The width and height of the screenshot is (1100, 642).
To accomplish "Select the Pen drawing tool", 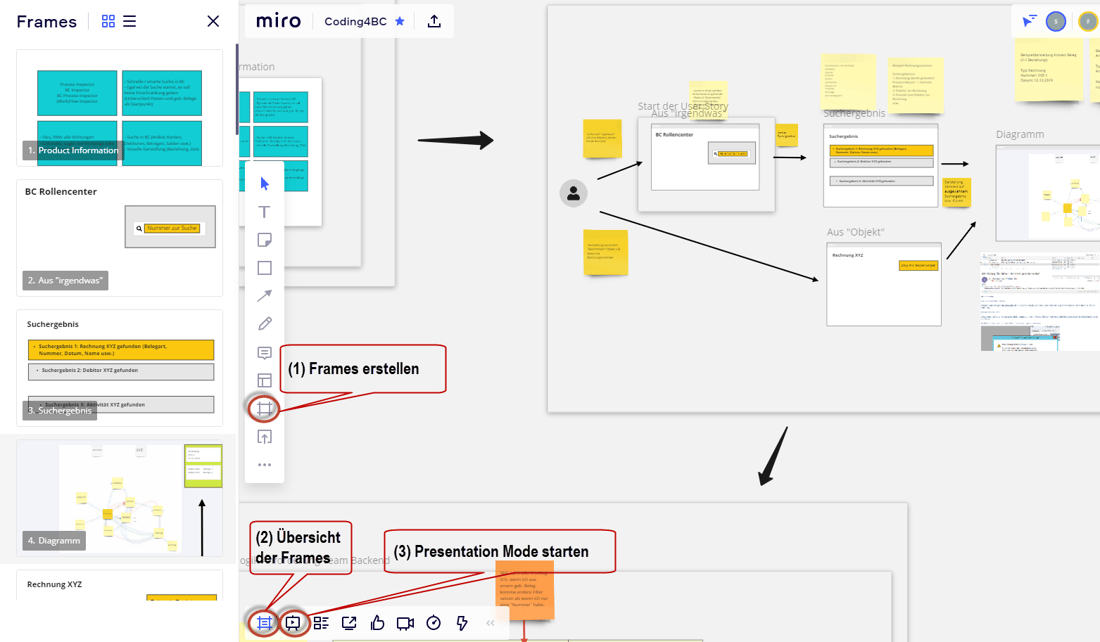I will click(264, 324).
